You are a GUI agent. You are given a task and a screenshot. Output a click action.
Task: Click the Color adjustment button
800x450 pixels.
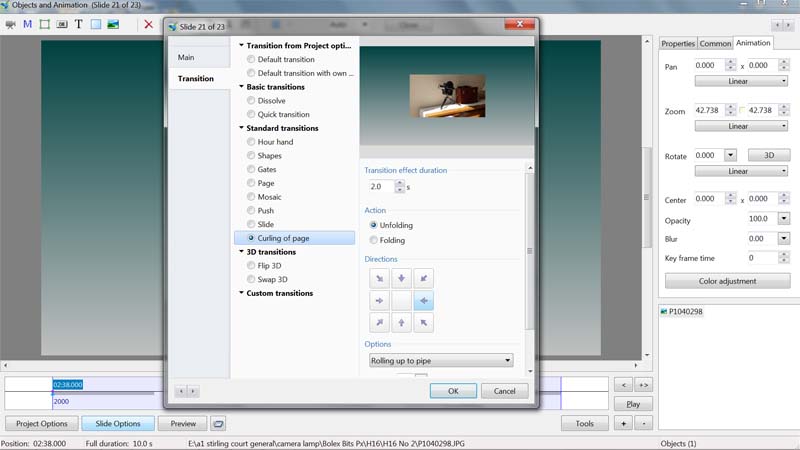pos(727,281)
